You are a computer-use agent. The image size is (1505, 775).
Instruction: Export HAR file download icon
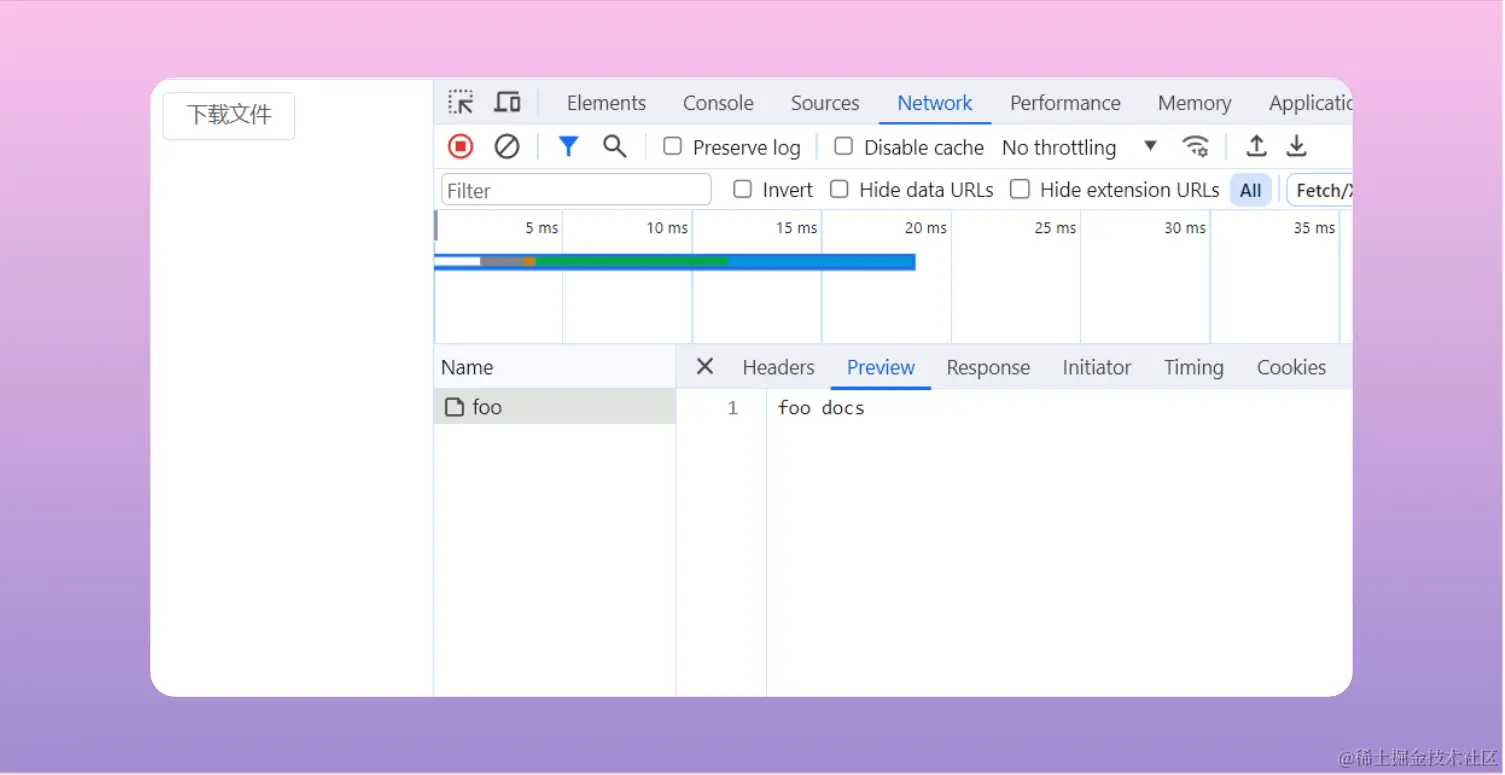tap(1296, 146)
